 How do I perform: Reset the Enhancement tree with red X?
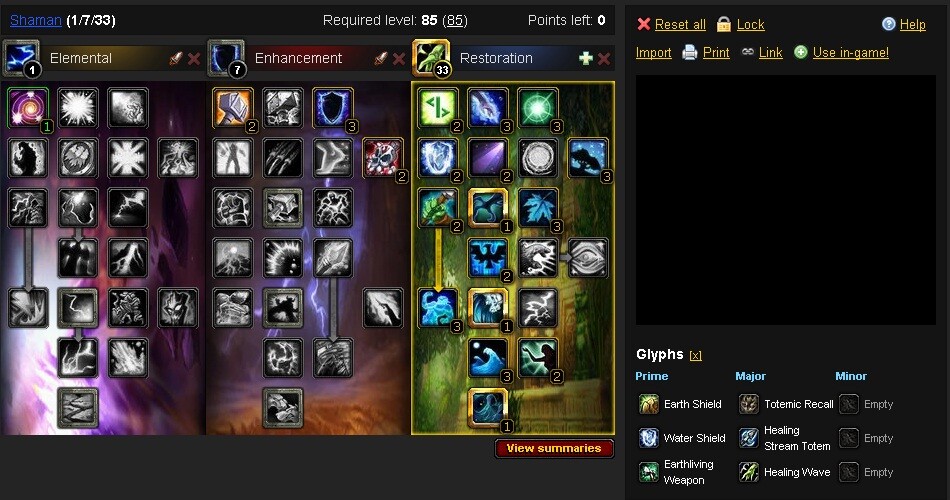pyautogui.click(x=399, y=59)
